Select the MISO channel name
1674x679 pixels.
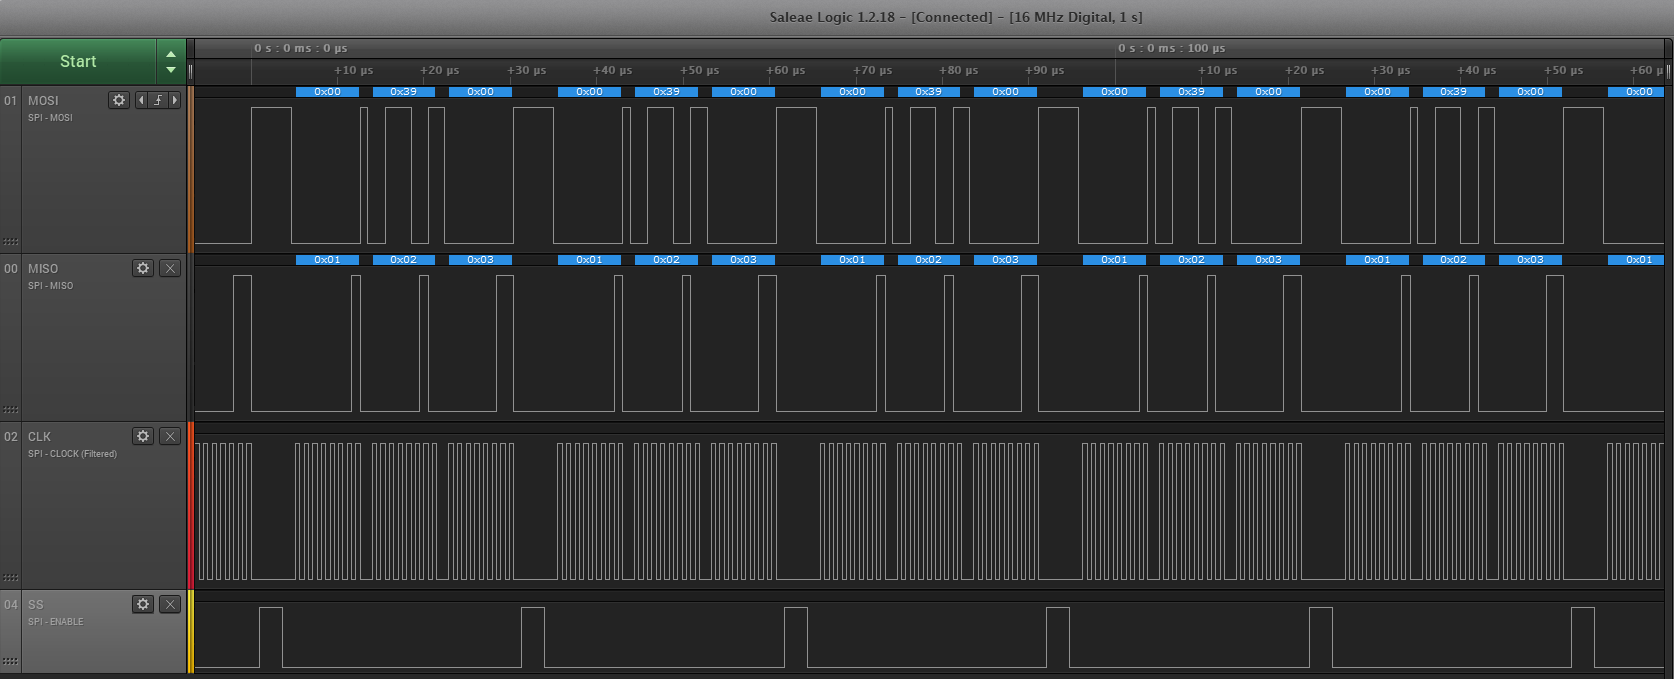coord(43,269)
